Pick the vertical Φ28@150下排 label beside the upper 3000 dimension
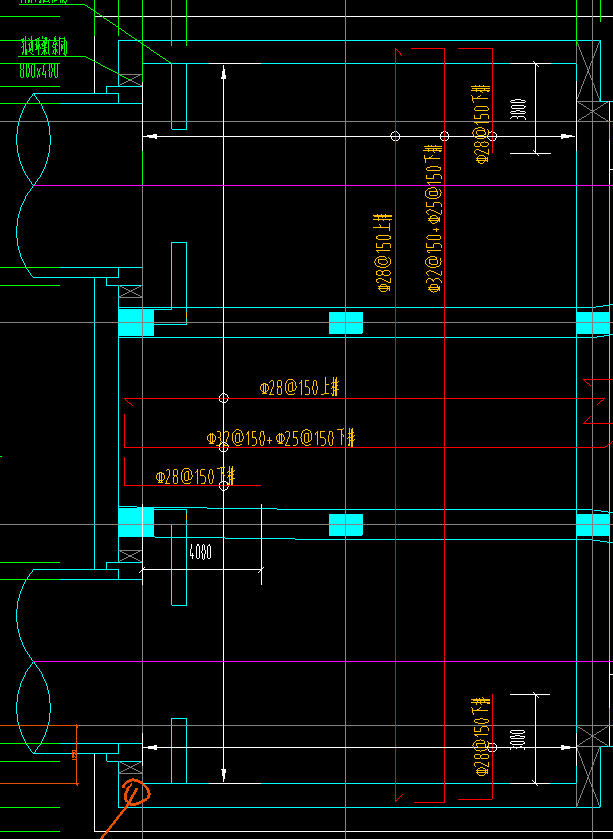This screenshot has width=613, height=839. point(482,124)
